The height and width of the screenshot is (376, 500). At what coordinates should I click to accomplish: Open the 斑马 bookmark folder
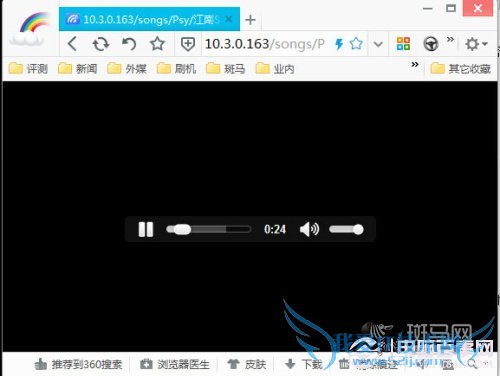pyautogui.click(x=226, y=69)
